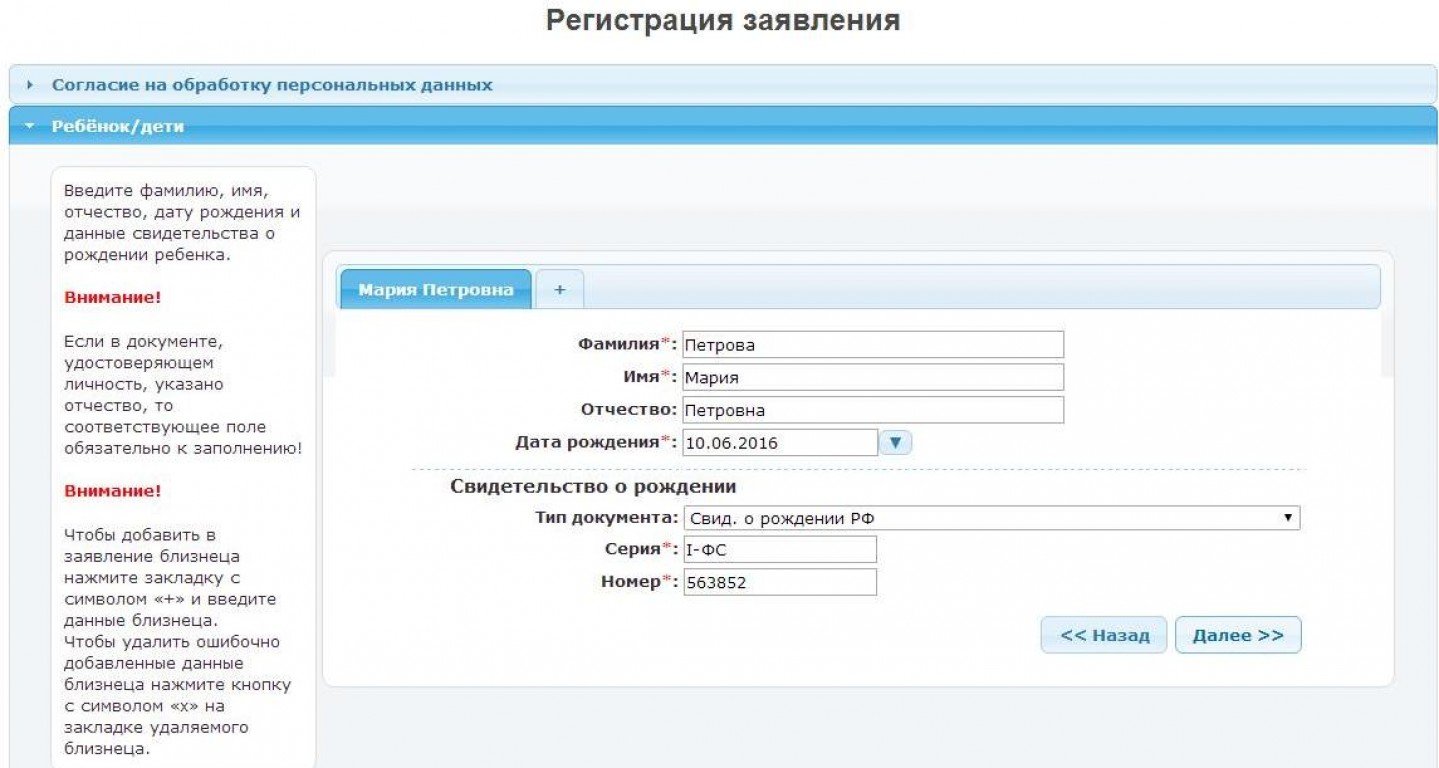The width and height of the screenshot is (1439, 768).
Task: Click the Регистрация заявления page title
Action: [x=722, y=21]
